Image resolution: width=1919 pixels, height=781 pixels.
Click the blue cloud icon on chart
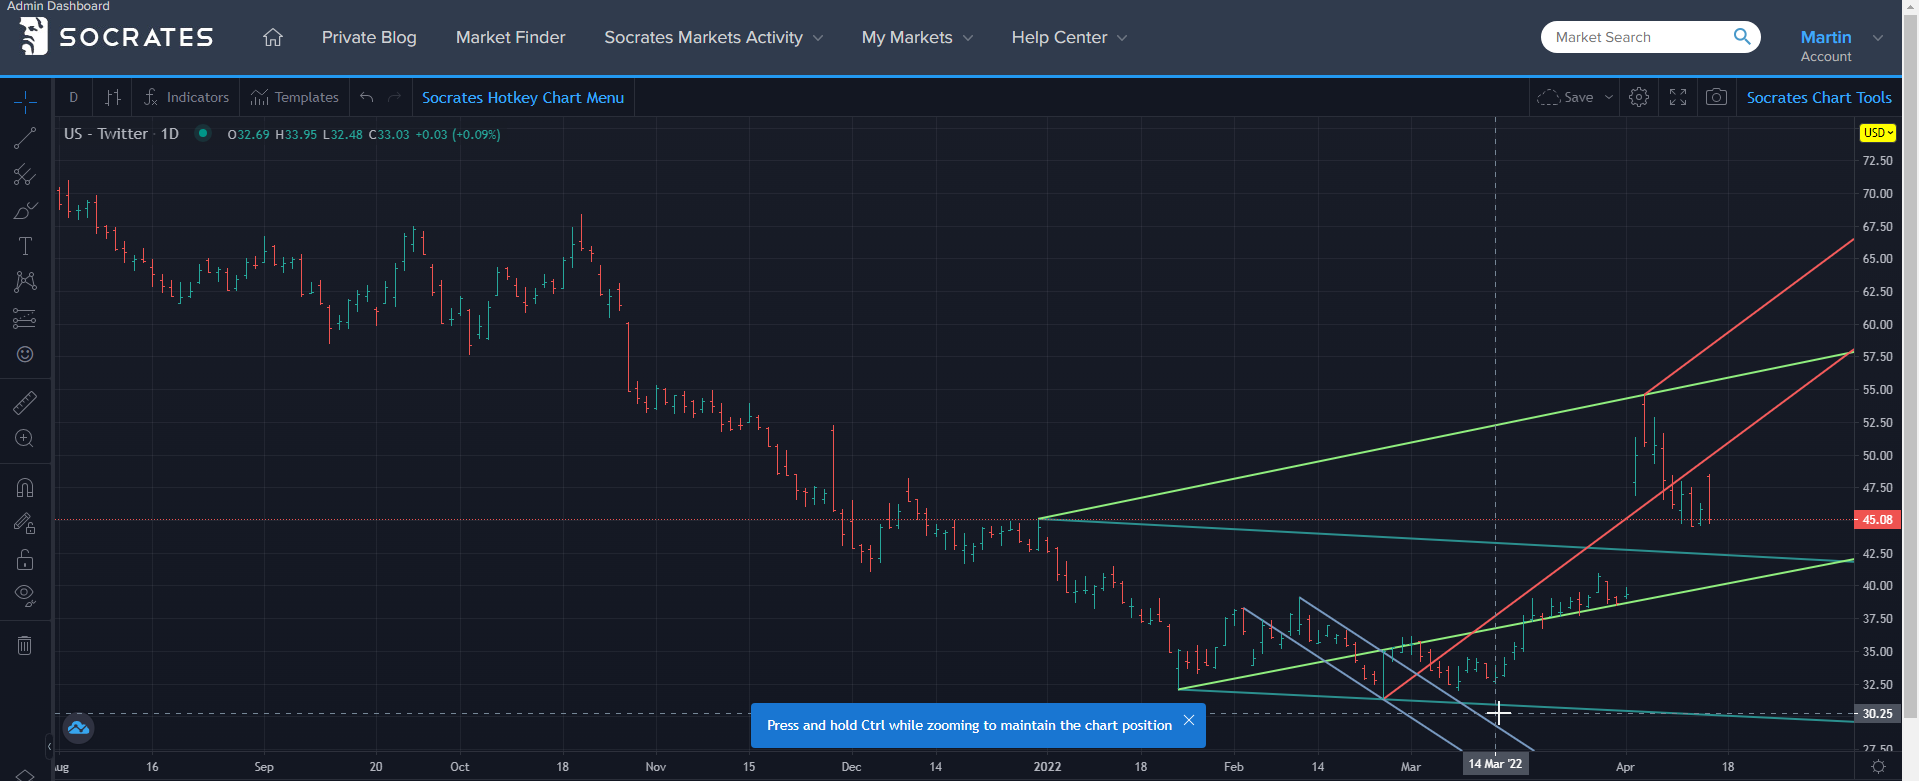click(x=78, y=728)
